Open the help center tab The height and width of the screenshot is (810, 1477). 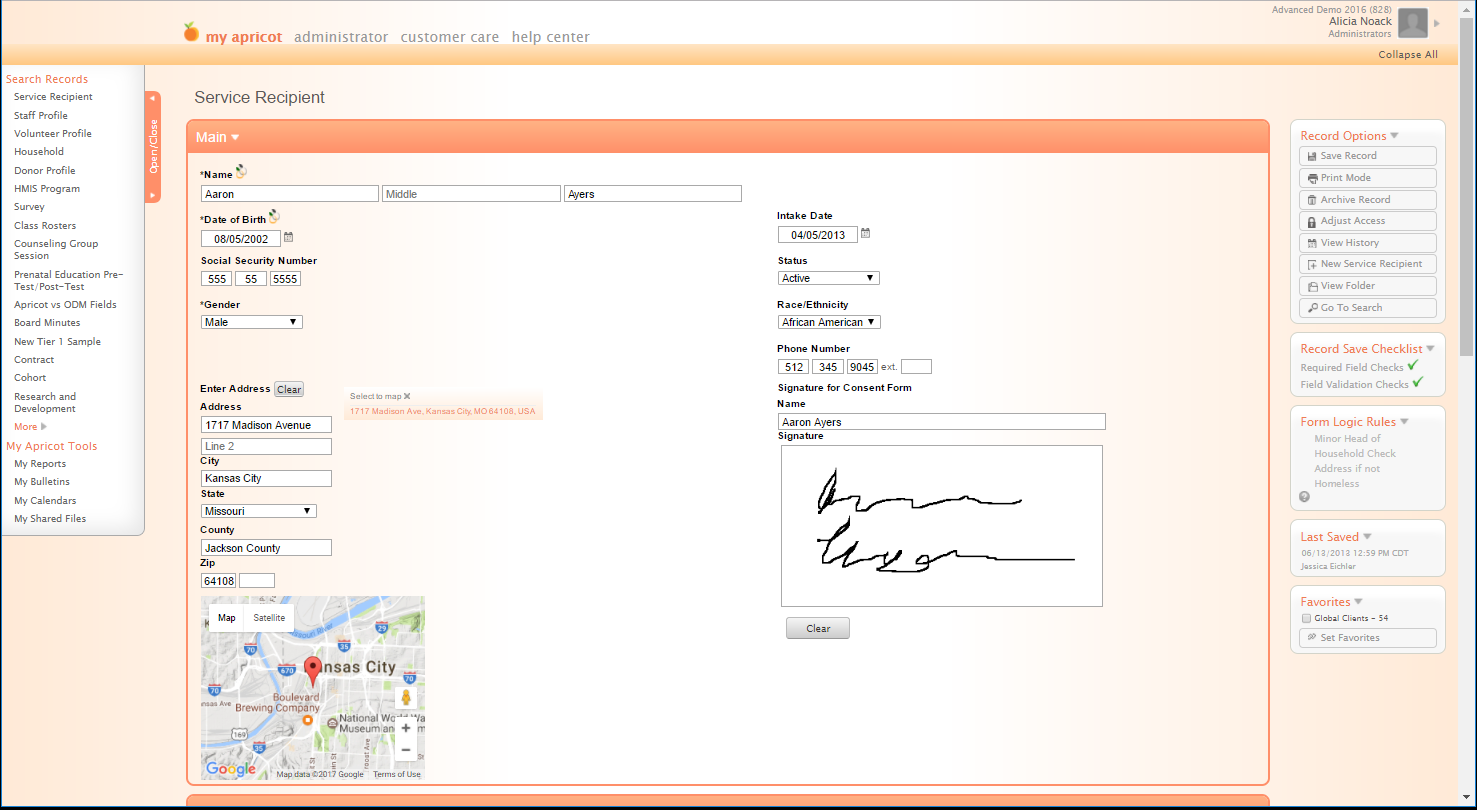point(550,37)
